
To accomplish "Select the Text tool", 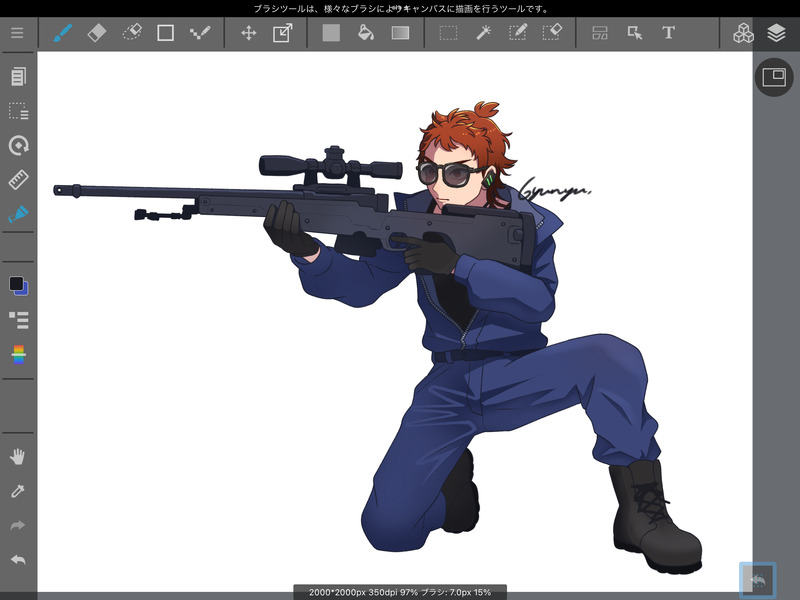I will [x=668, y=33].
